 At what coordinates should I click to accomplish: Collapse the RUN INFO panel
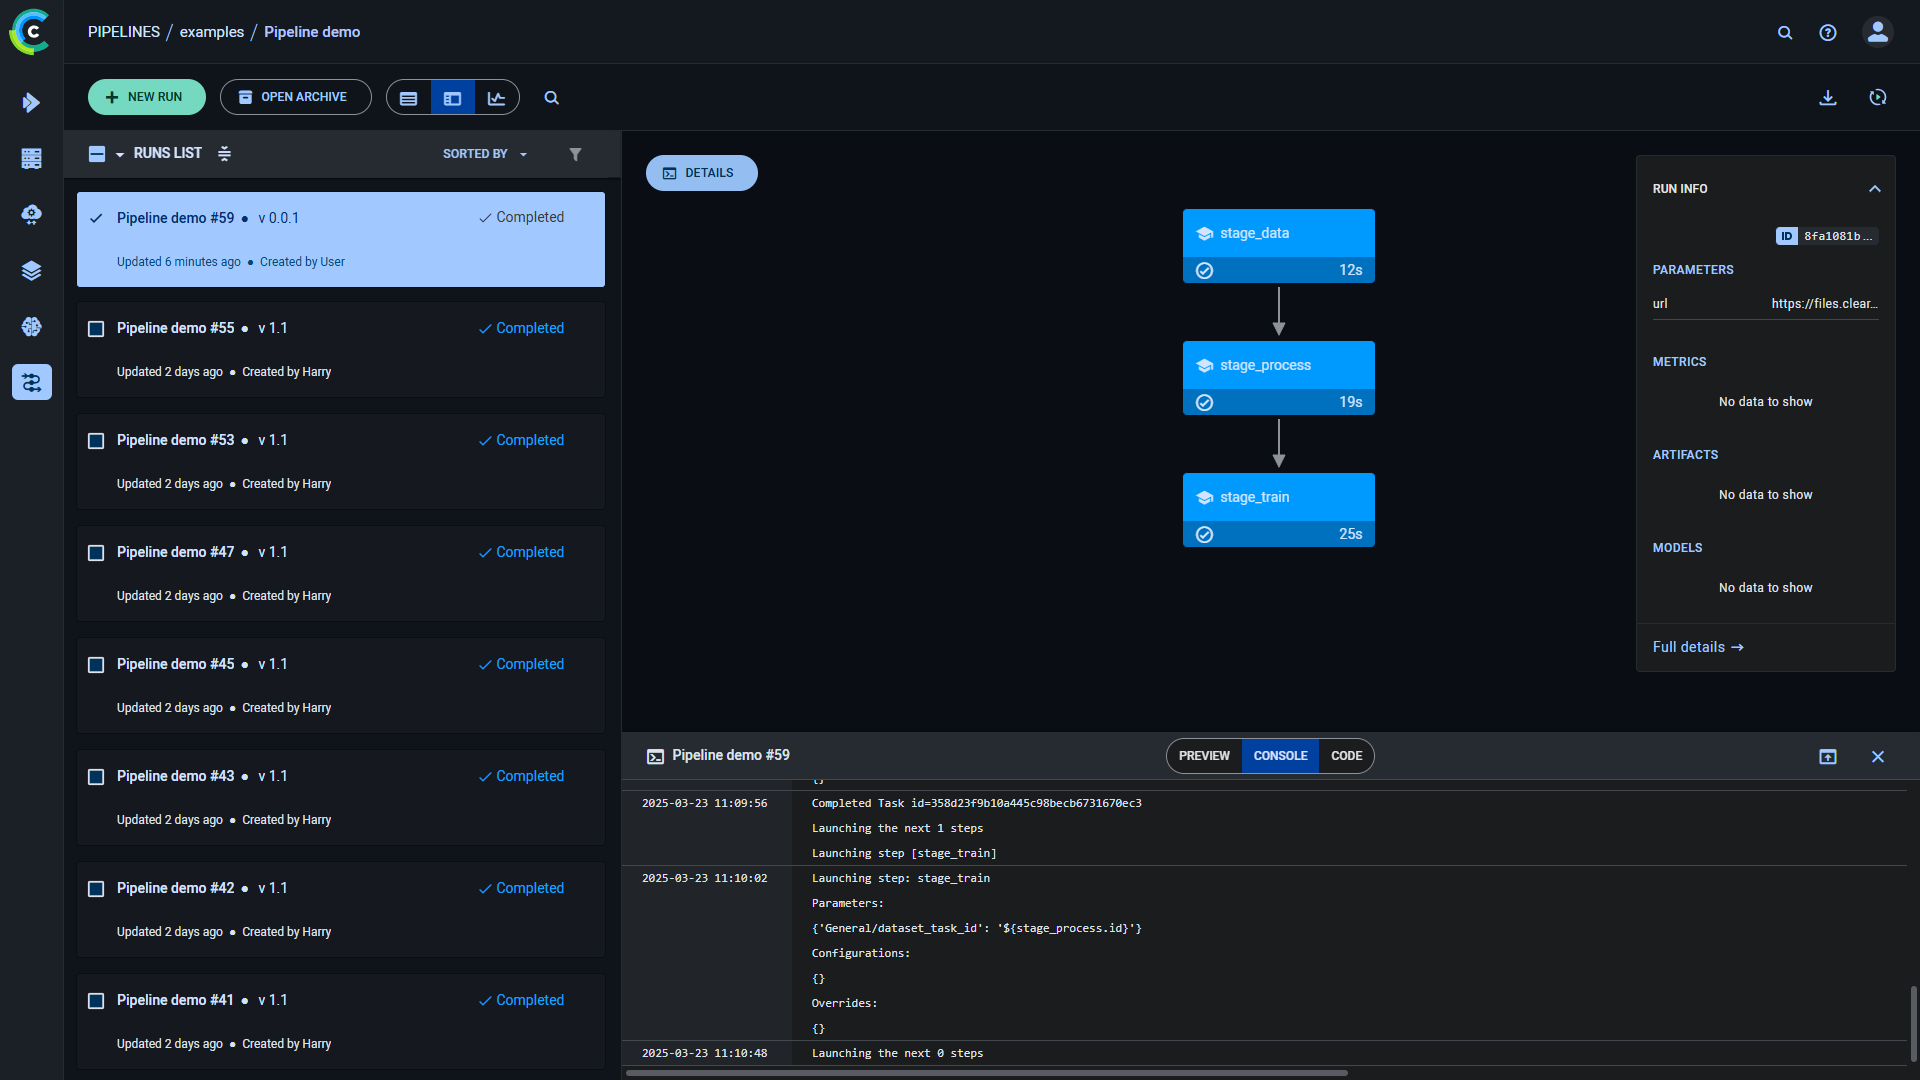(x=1874, y=188)
